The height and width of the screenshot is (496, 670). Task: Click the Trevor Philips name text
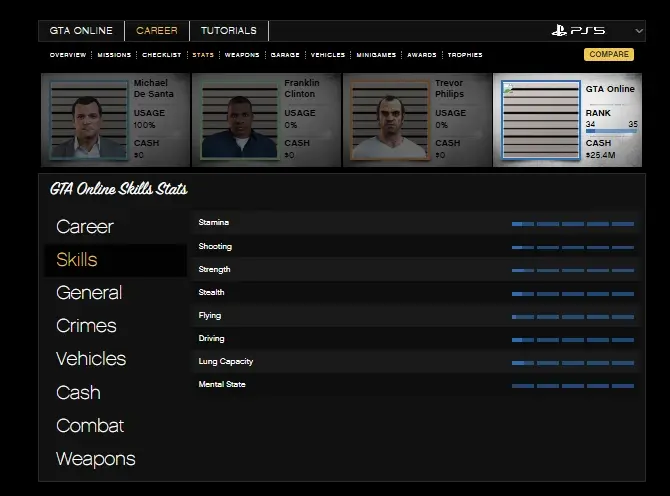coord(449,88)
